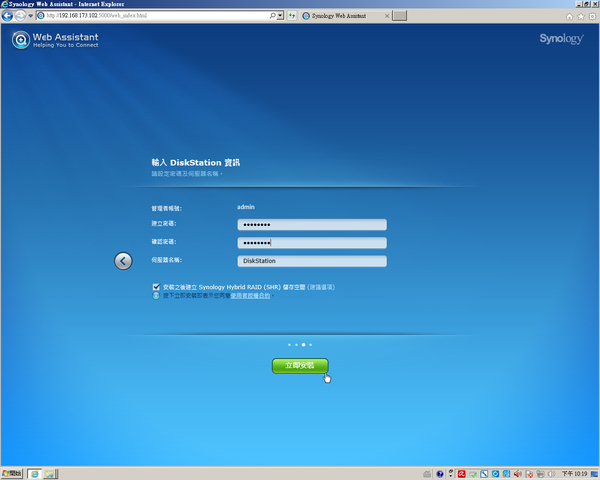The width and height of the screenshot is (600, 480).
Task: Go back with the round left-arrow button
Action: (x=123, y=261)
